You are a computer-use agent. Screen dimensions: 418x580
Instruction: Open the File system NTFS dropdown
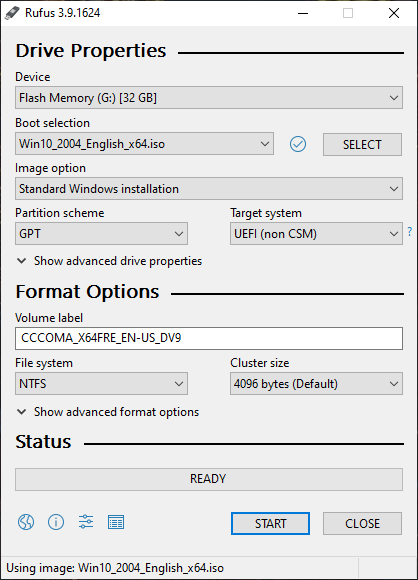coord(101,384)
